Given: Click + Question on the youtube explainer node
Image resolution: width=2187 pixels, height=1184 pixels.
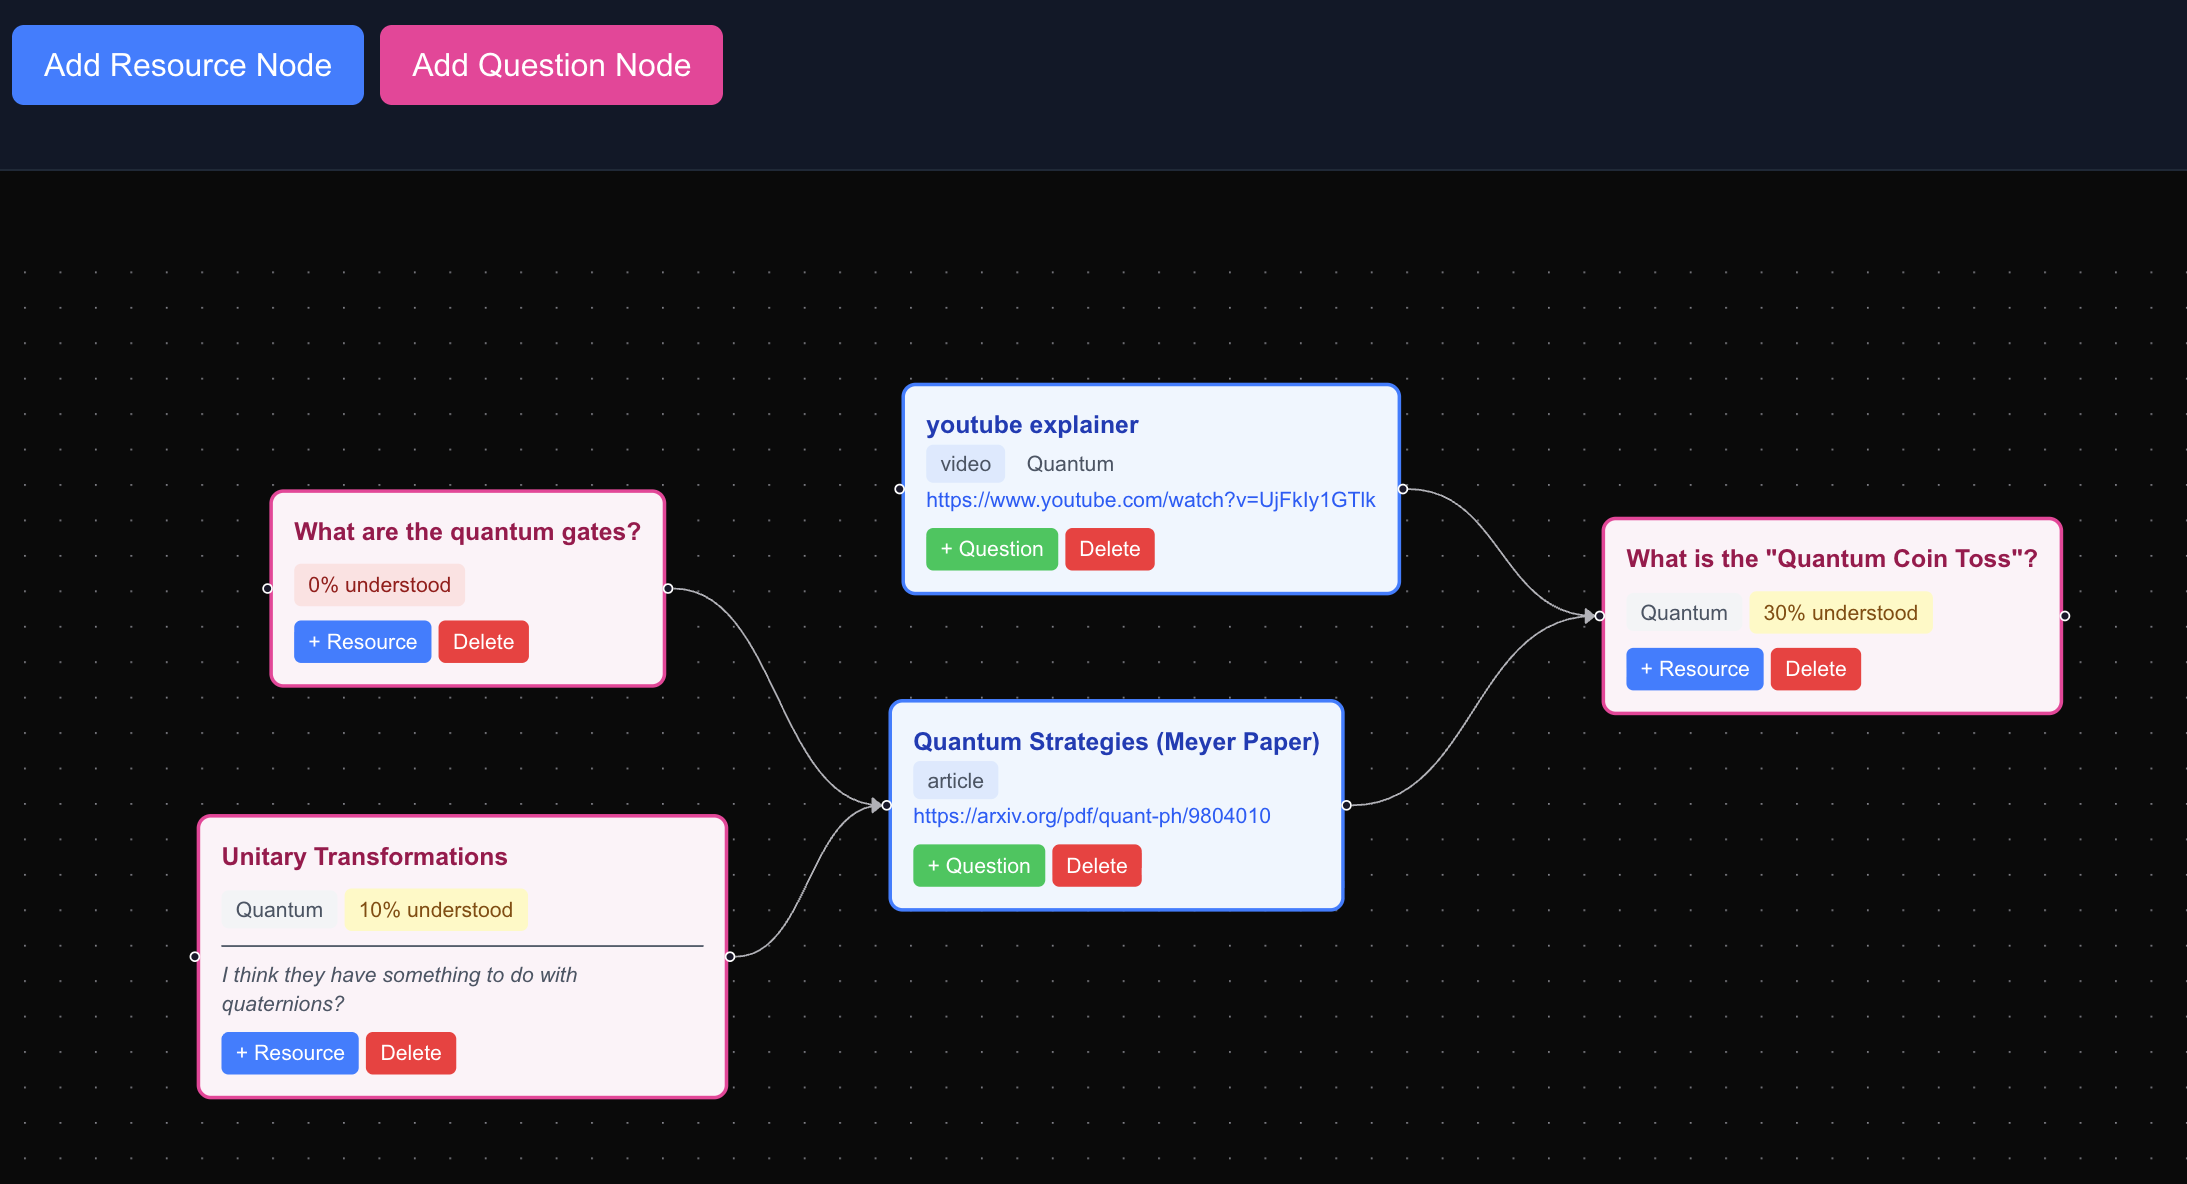Looking at the screenshot, I should 991,548.
